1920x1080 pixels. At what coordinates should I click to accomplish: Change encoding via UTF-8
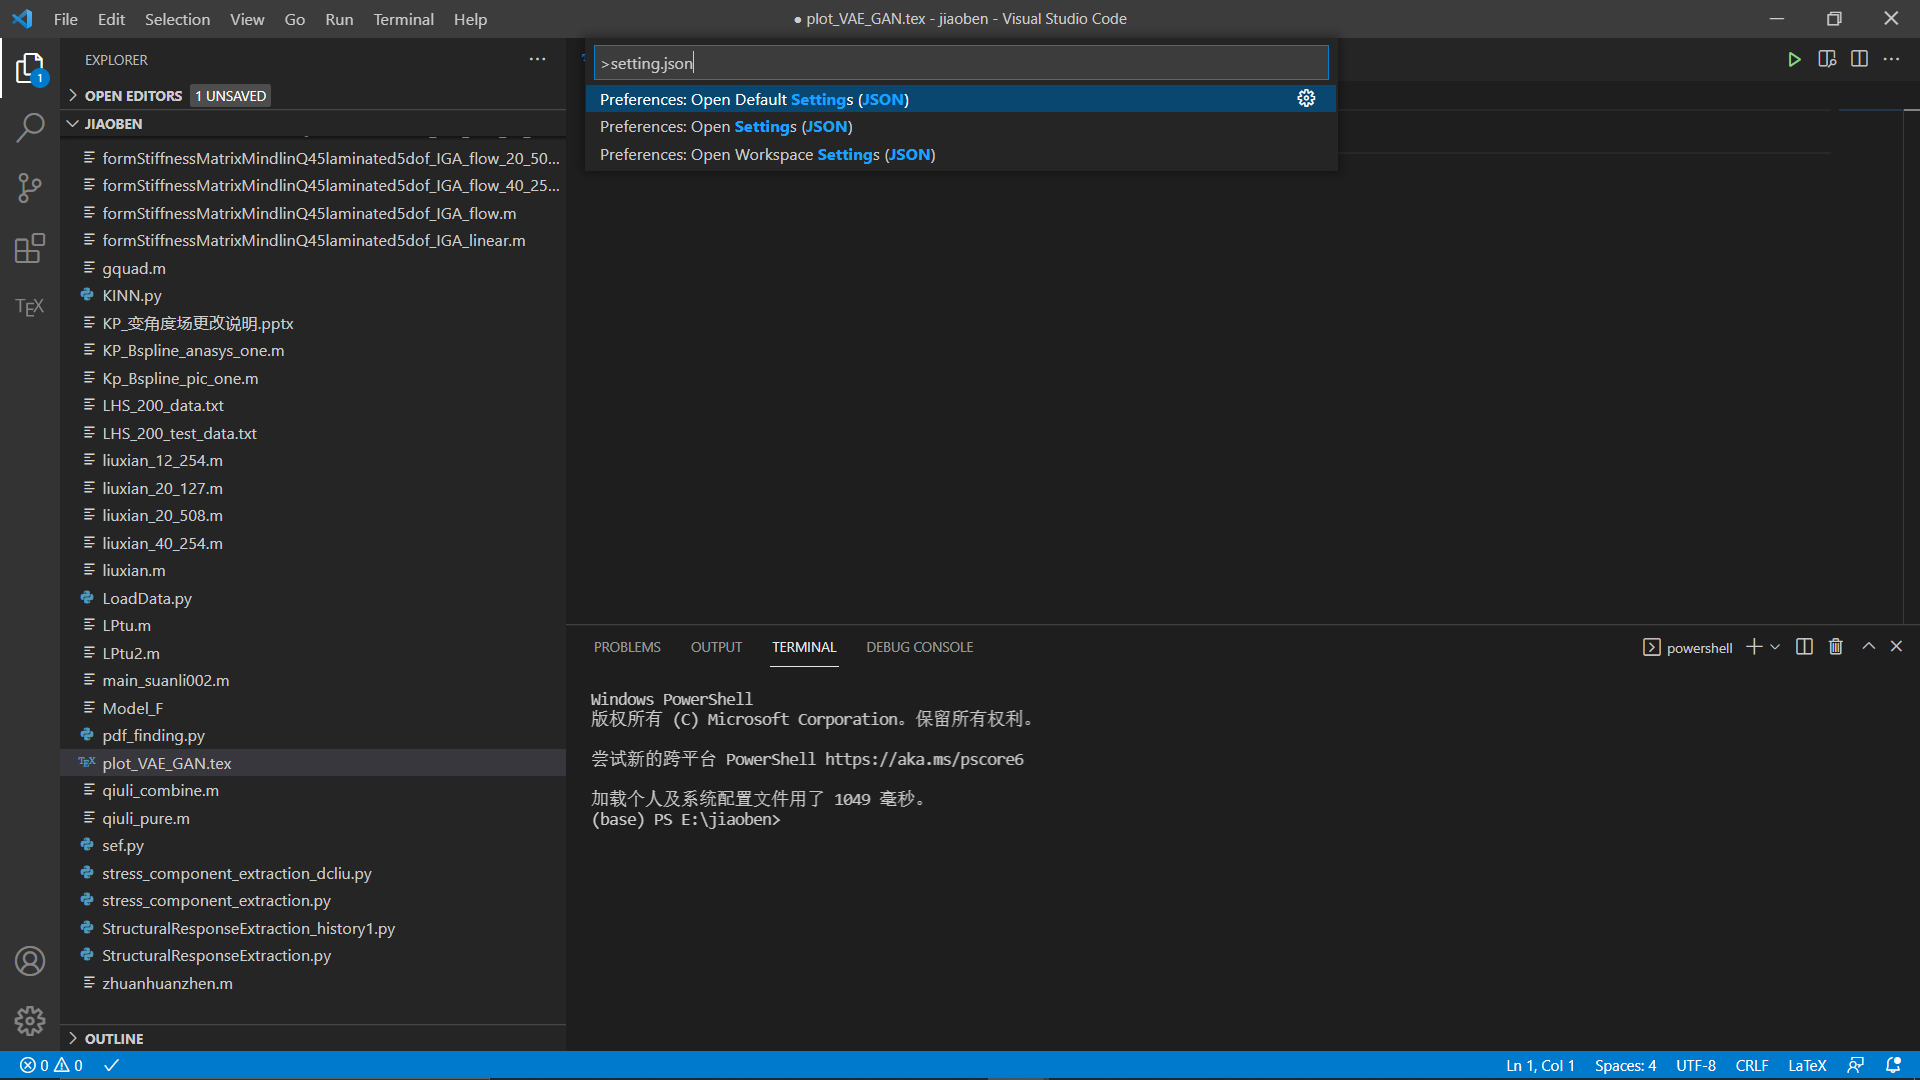click(x=1695, y=1066)
